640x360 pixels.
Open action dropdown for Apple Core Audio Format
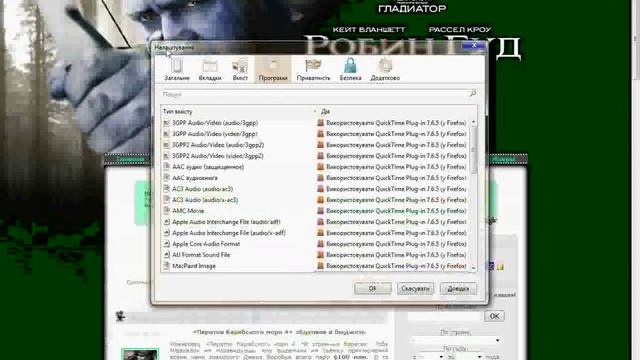[393, 244]
